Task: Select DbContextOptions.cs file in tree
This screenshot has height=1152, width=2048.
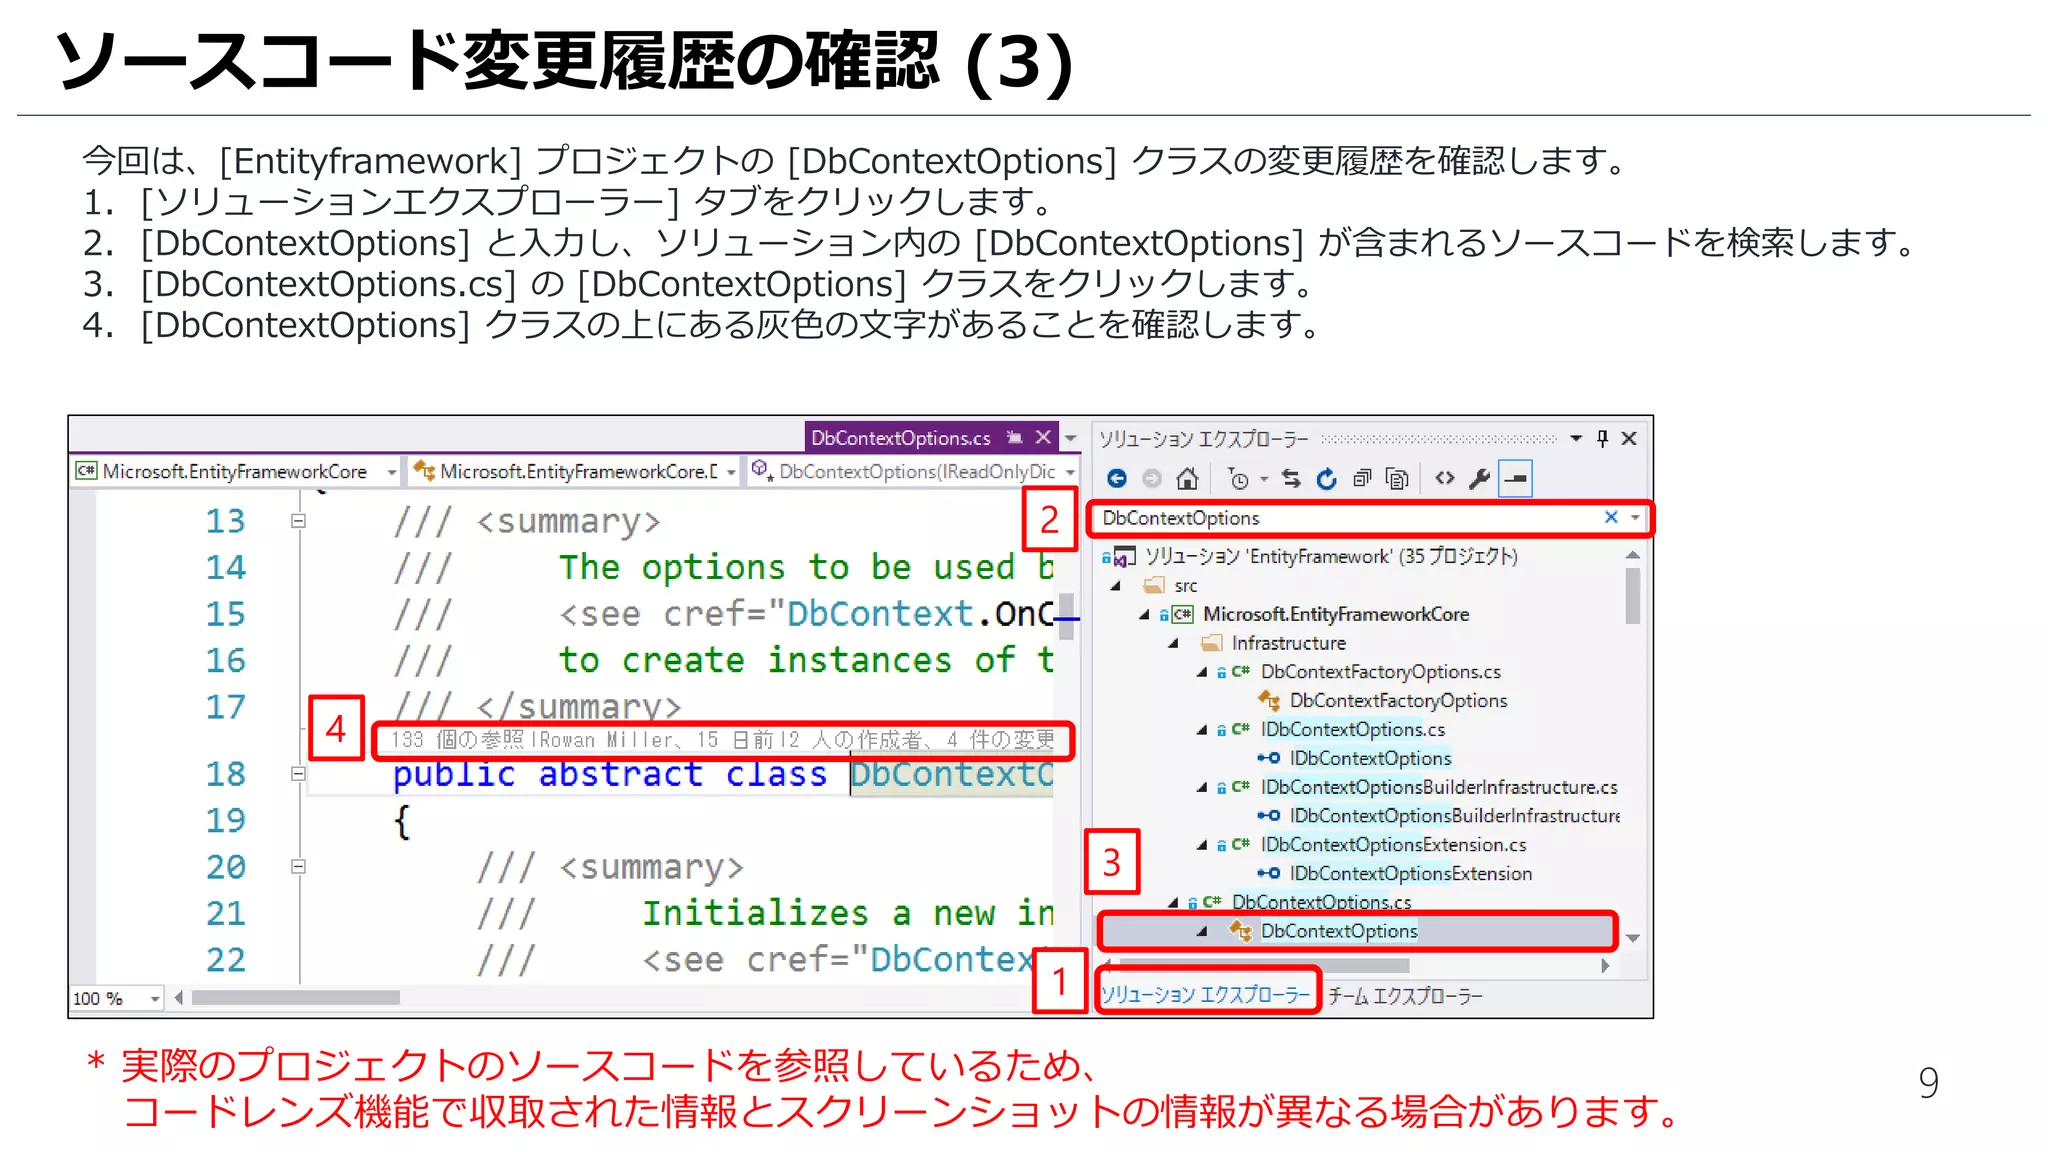Action: (x=1321, y=901)
